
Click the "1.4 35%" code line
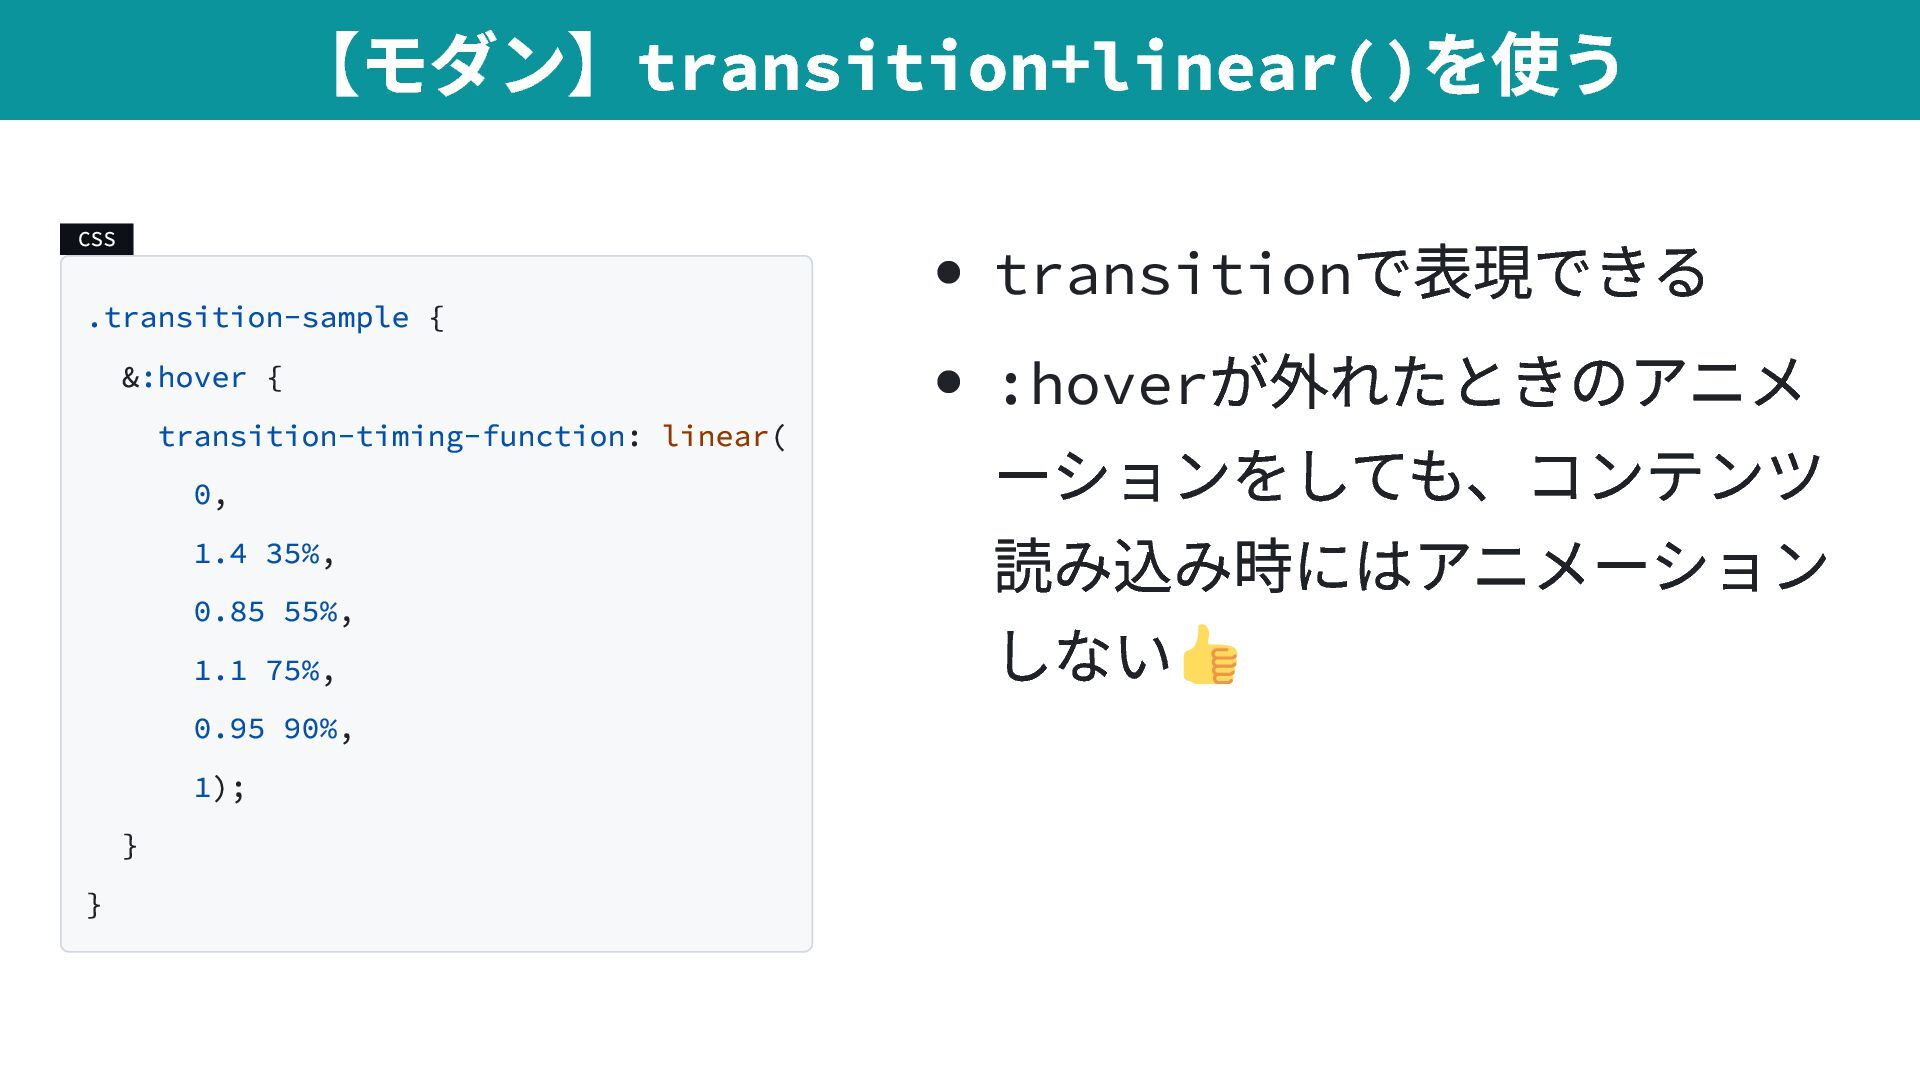264,554
